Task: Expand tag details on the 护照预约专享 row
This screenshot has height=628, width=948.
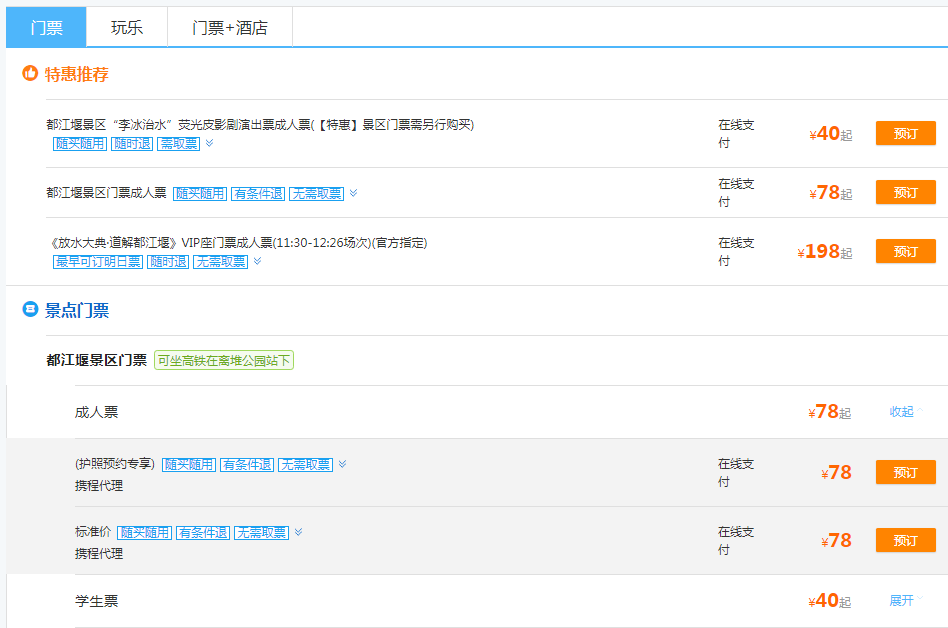Action: tap(341, 464)
